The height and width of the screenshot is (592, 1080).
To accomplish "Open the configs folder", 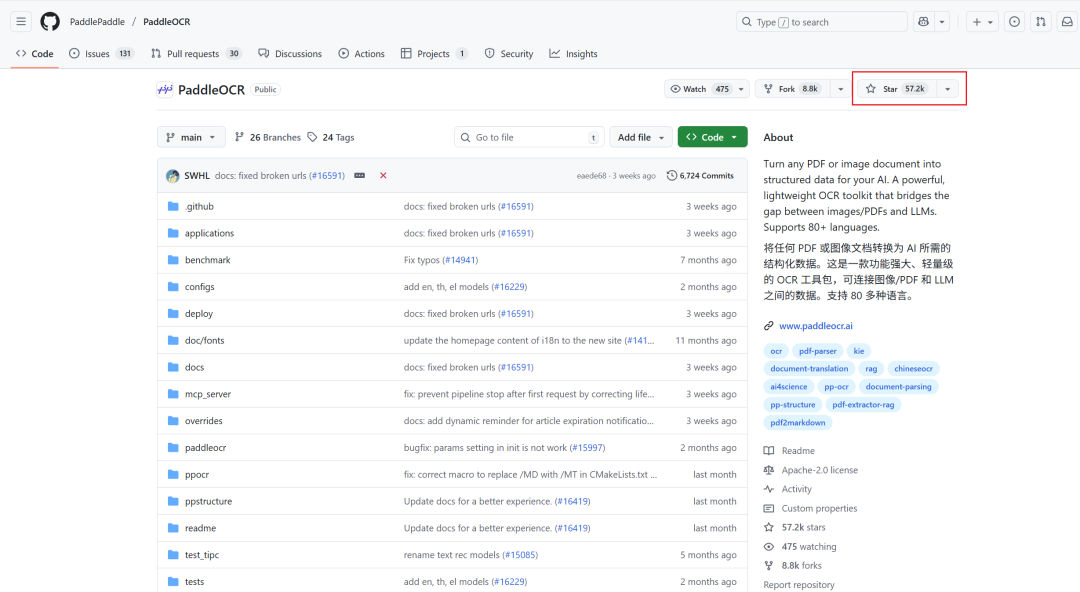I will [x=199, y=287].
